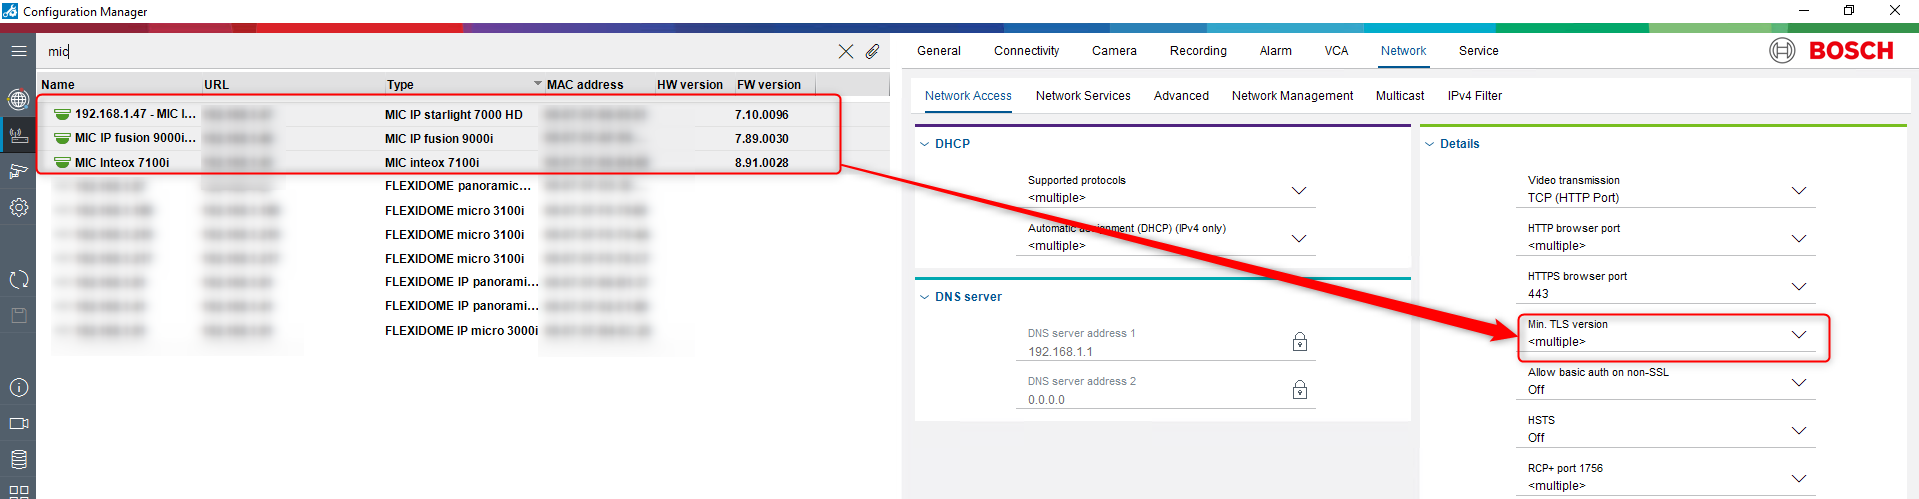Click the network scan globe icon
This screenshot has width=1919, height=499.
[18, 99]
